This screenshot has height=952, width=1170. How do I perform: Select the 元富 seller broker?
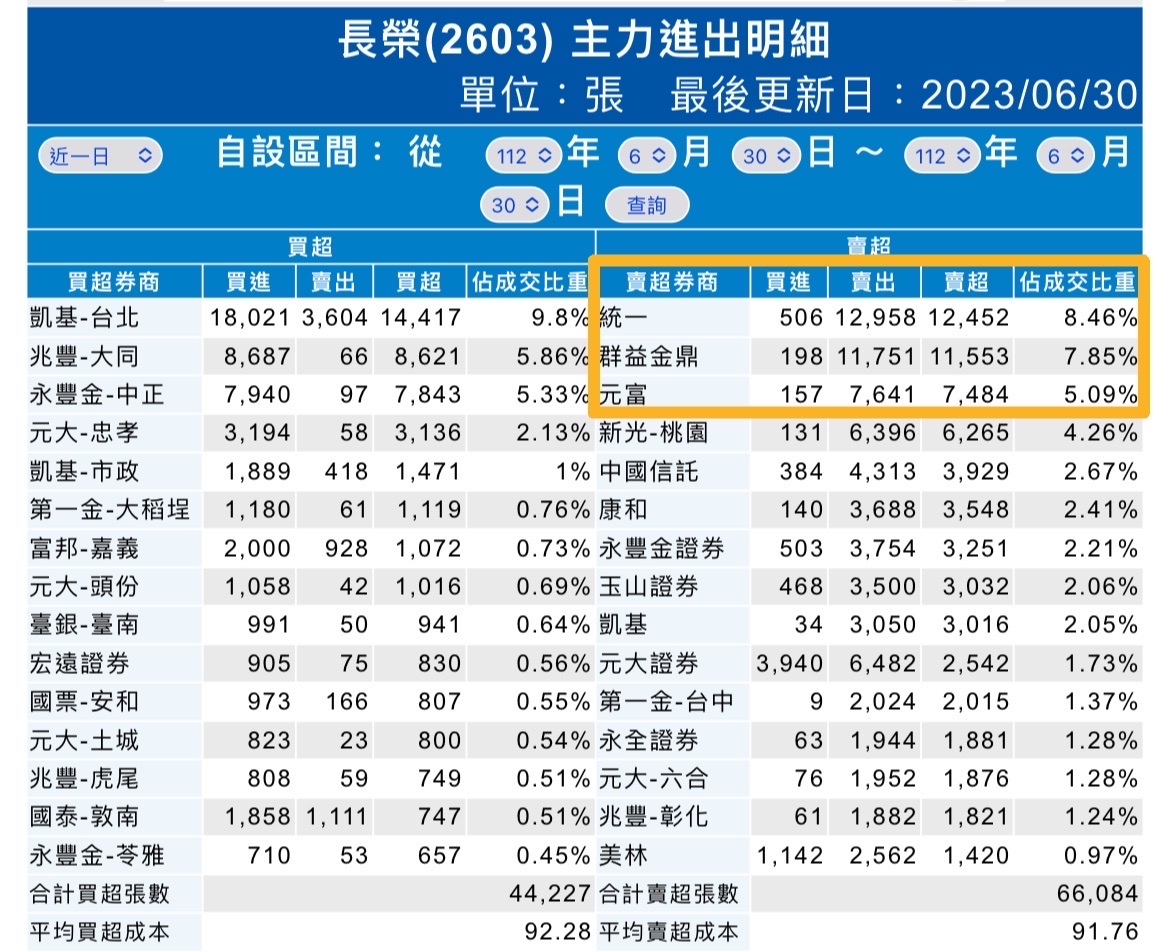(x=623, y=395)
